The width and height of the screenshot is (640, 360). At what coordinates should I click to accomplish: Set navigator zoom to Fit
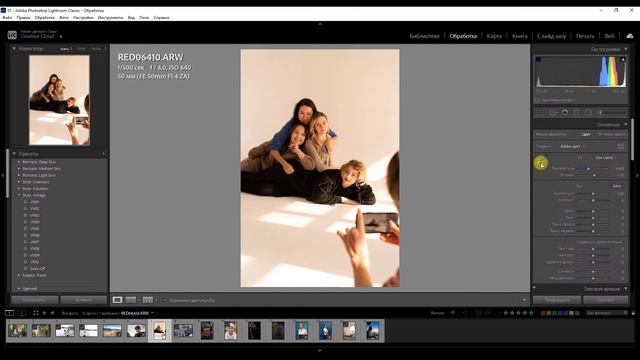(65, 49)
